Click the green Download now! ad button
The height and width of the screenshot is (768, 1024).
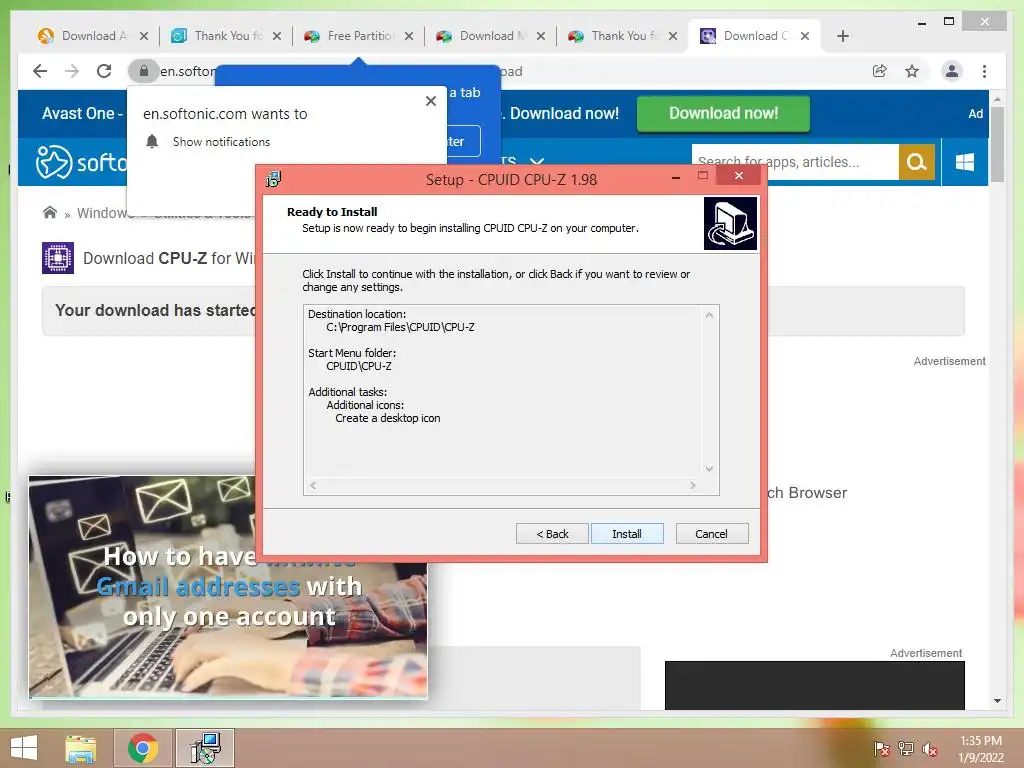click(723, 114)
